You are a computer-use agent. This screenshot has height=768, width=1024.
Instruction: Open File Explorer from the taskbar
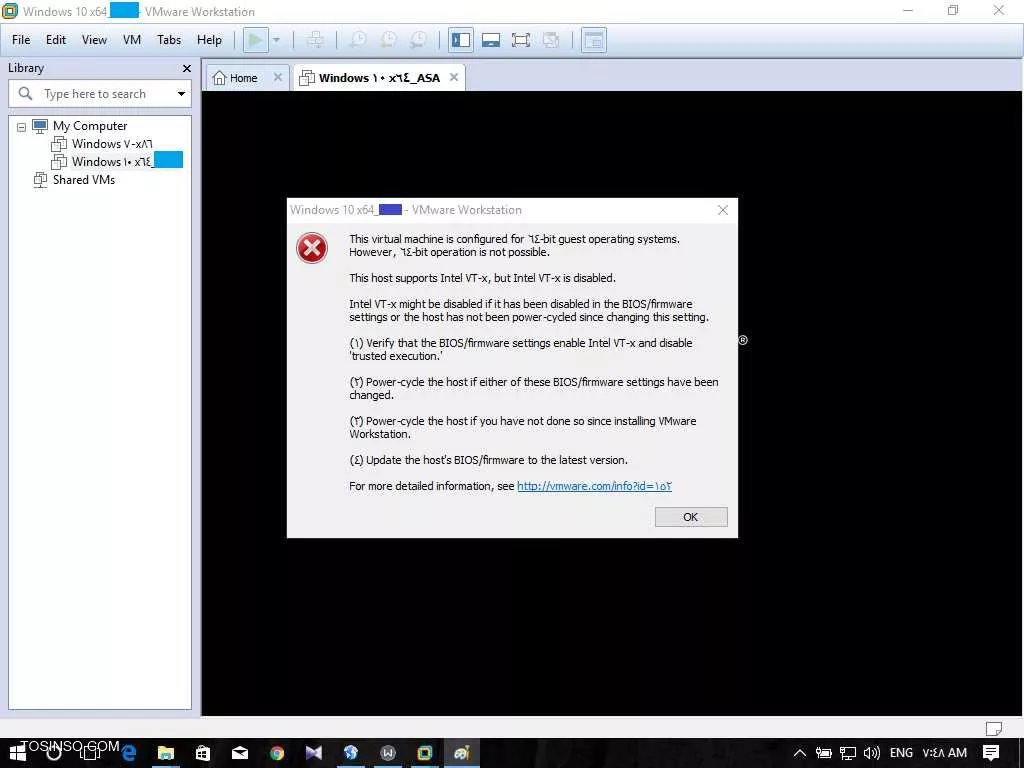tap(166, 753)
